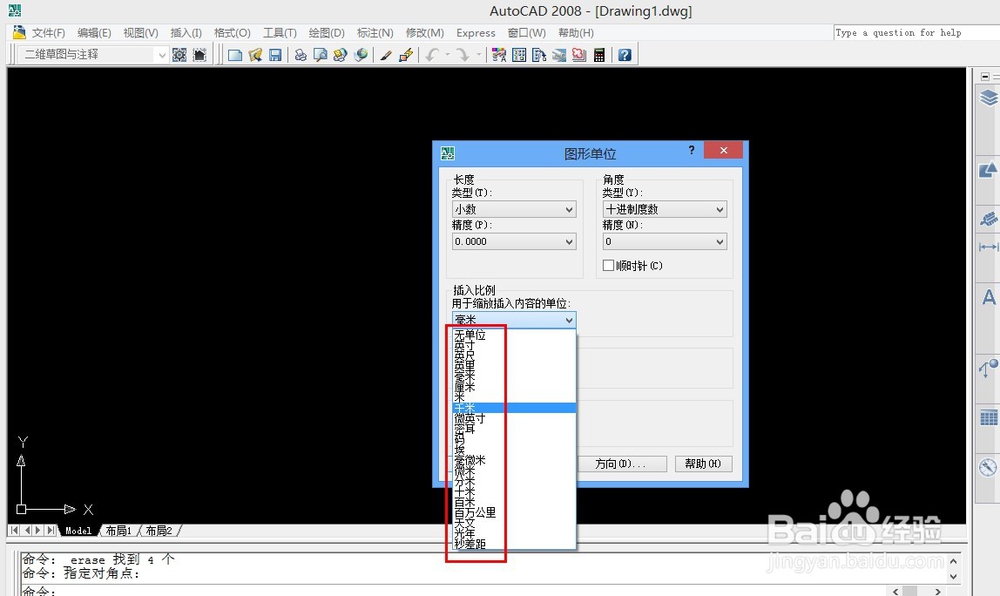Image resolution: width=1000 pixels, height=596 pixels.
Task: Open the 标注(N) menu
Action: coord(375,33)
